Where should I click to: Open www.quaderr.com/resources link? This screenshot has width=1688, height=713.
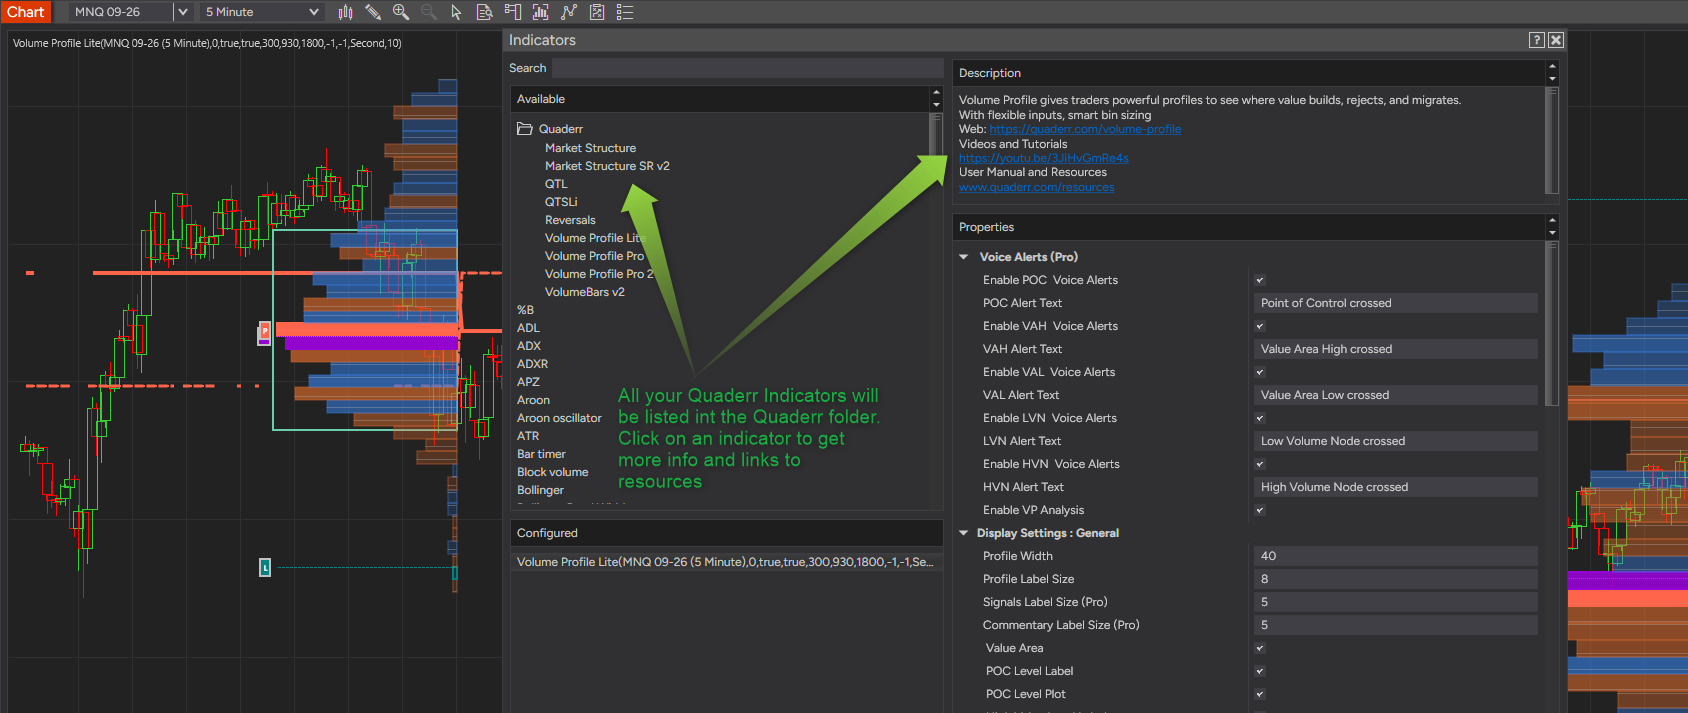click(1036, 187)
